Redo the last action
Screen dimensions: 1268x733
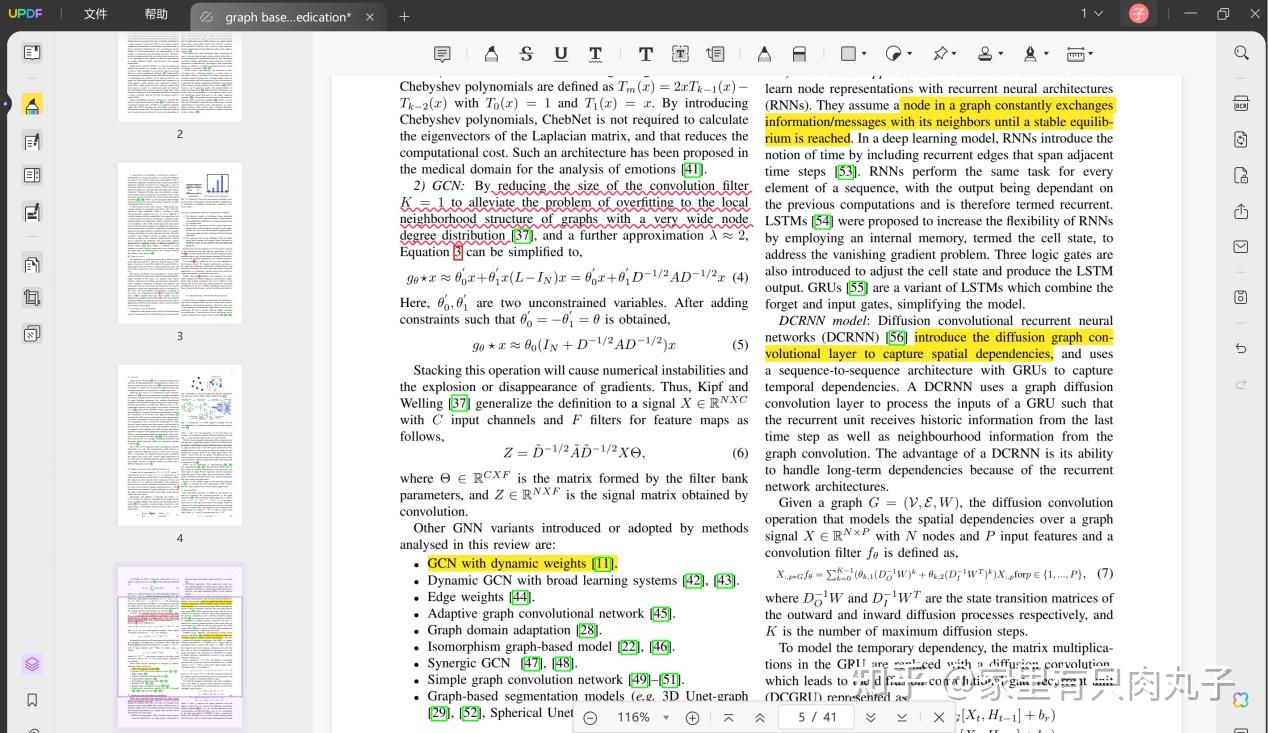point(1241,384)
